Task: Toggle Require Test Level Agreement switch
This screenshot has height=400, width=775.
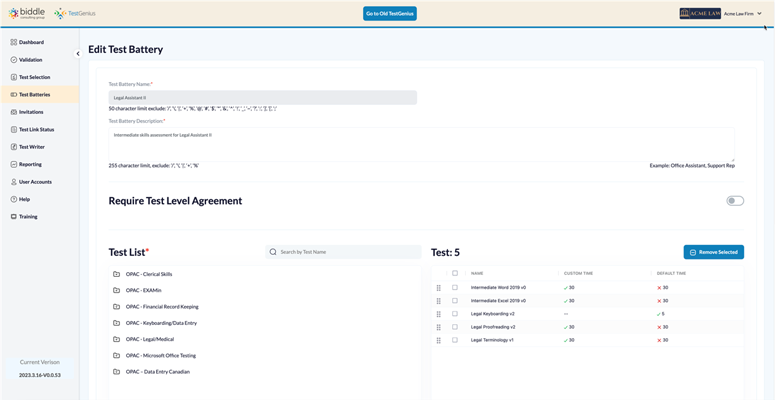Action: pos(735,201)
